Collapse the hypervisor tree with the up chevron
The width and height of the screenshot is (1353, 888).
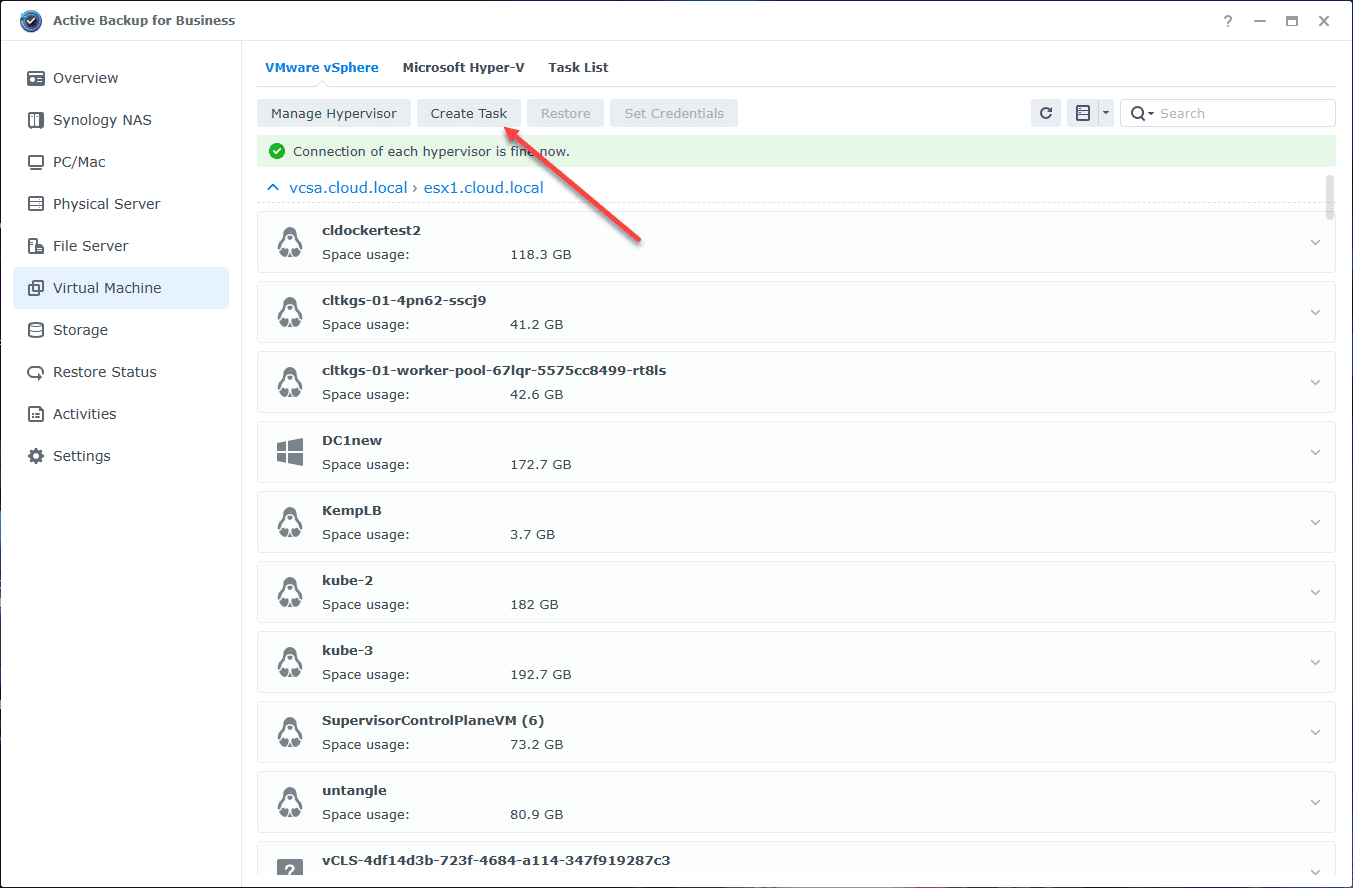(x=272, y=187)
